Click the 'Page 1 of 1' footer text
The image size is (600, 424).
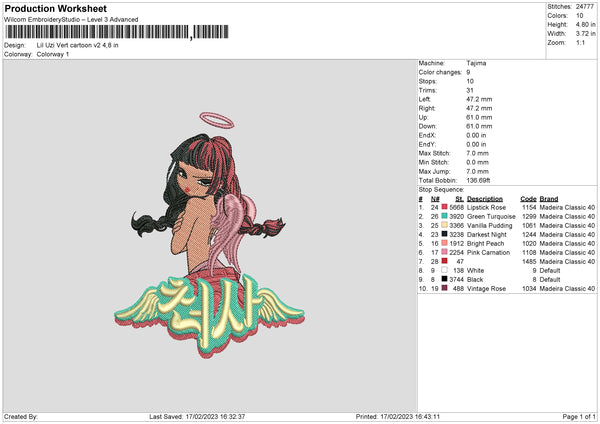tap(579, 416)
